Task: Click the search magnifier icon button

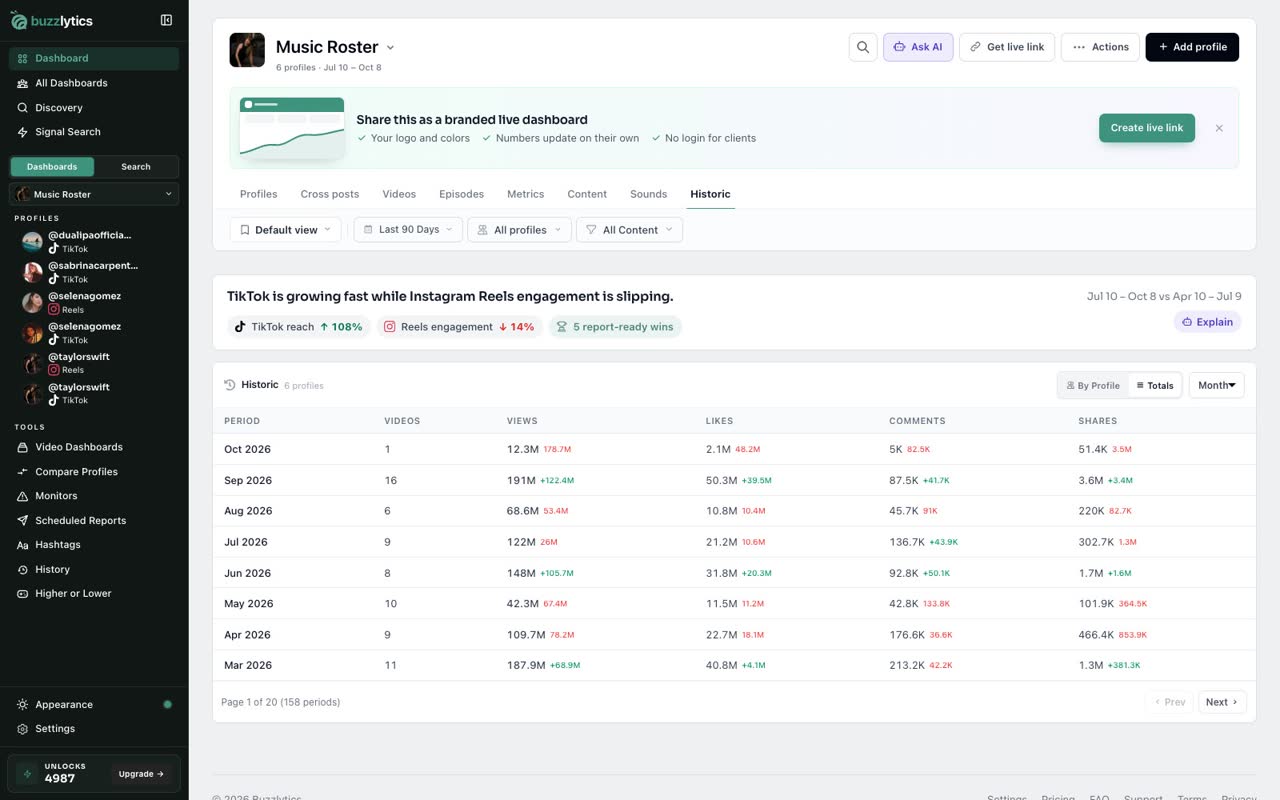Action: pyautogui.click(x=863, y=47)
